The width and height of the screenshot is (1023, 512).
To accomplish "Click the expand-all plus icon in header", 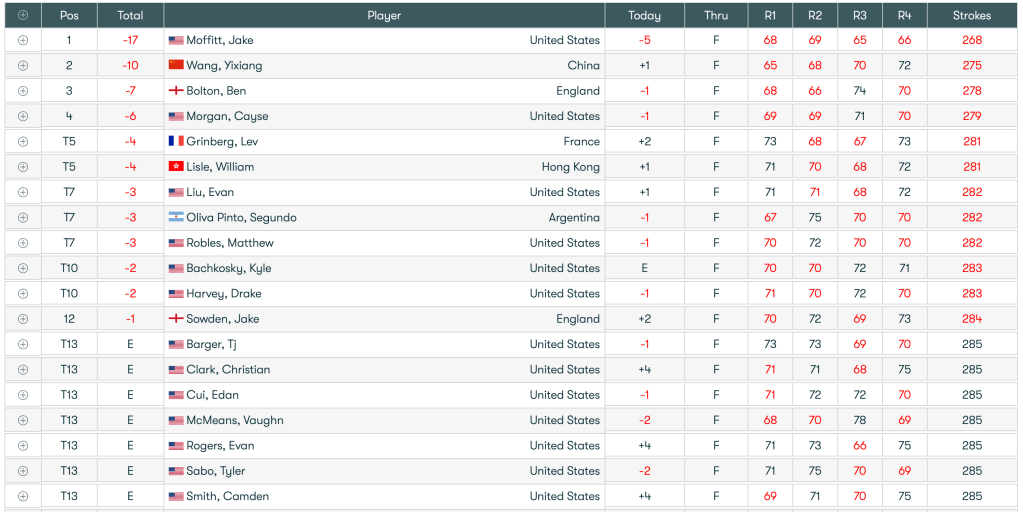I will [x=23, y=15].
